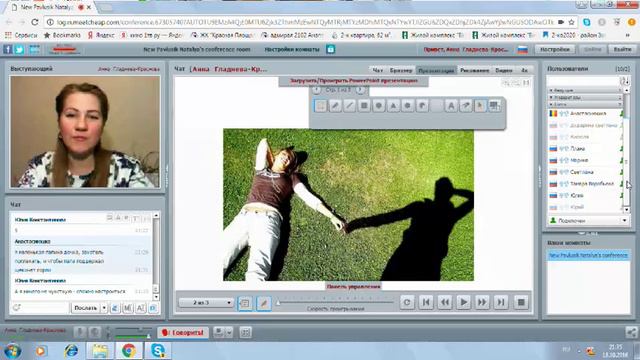Select New Pavlosk Natalya's conference room entry
640x360 pixels.
click(x=588, y=255)
